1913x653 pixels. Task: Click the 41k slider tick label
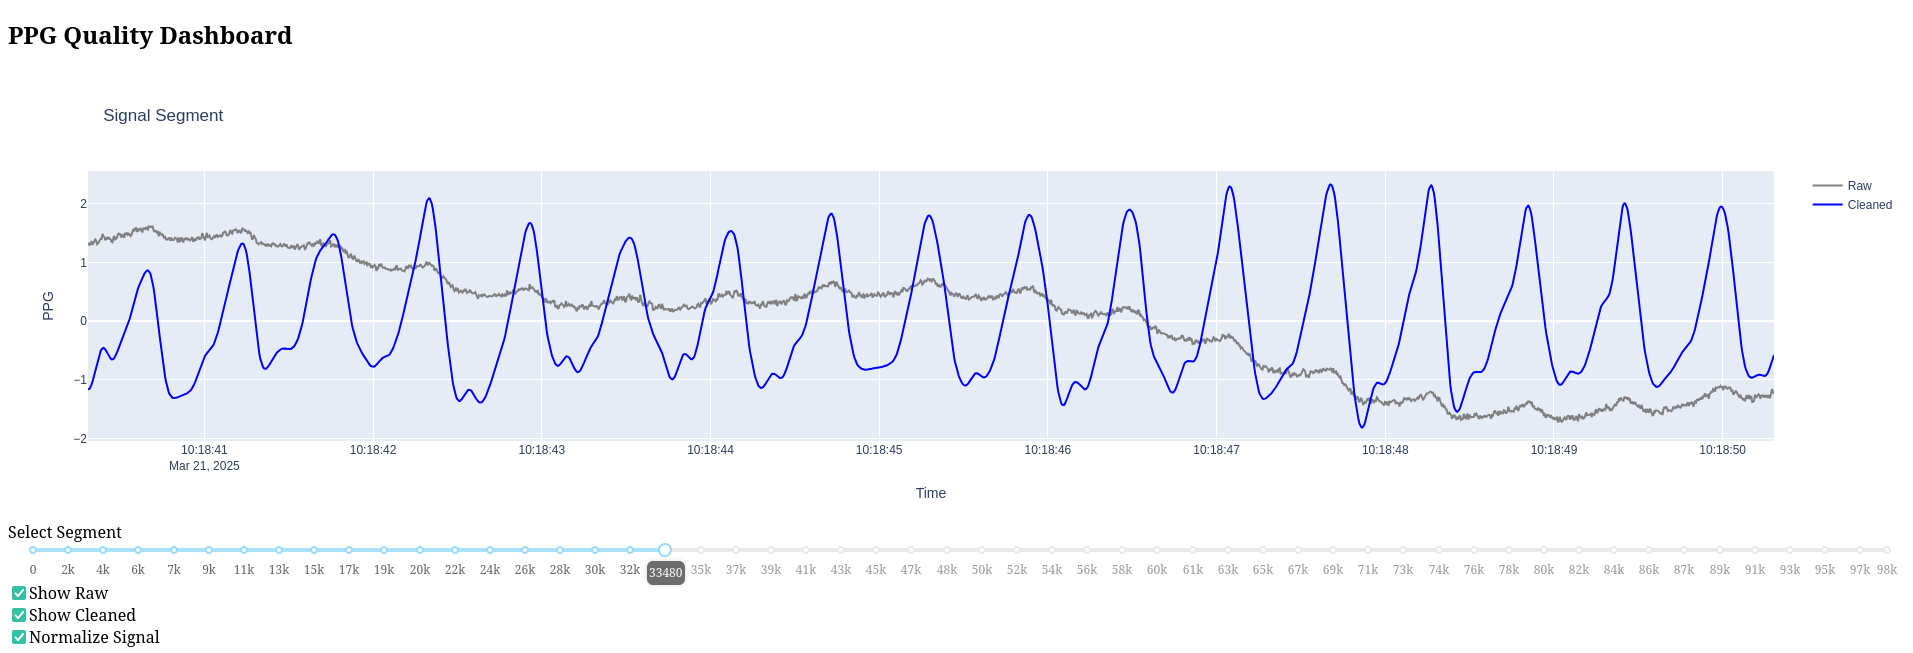(x=806, y=570)
